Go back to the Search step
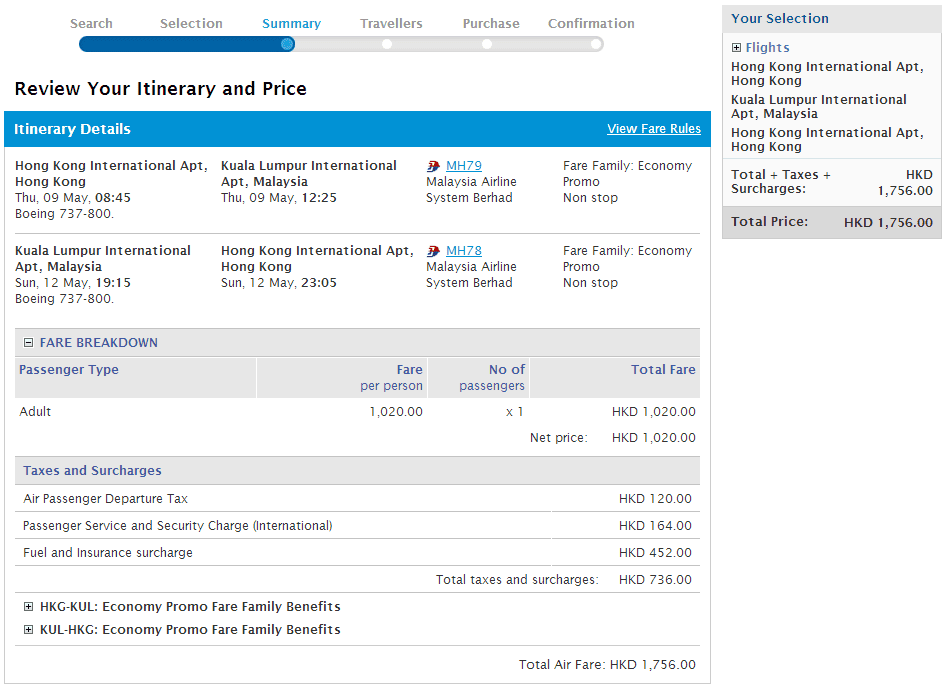947x690 pixels. tap(91, 23)
